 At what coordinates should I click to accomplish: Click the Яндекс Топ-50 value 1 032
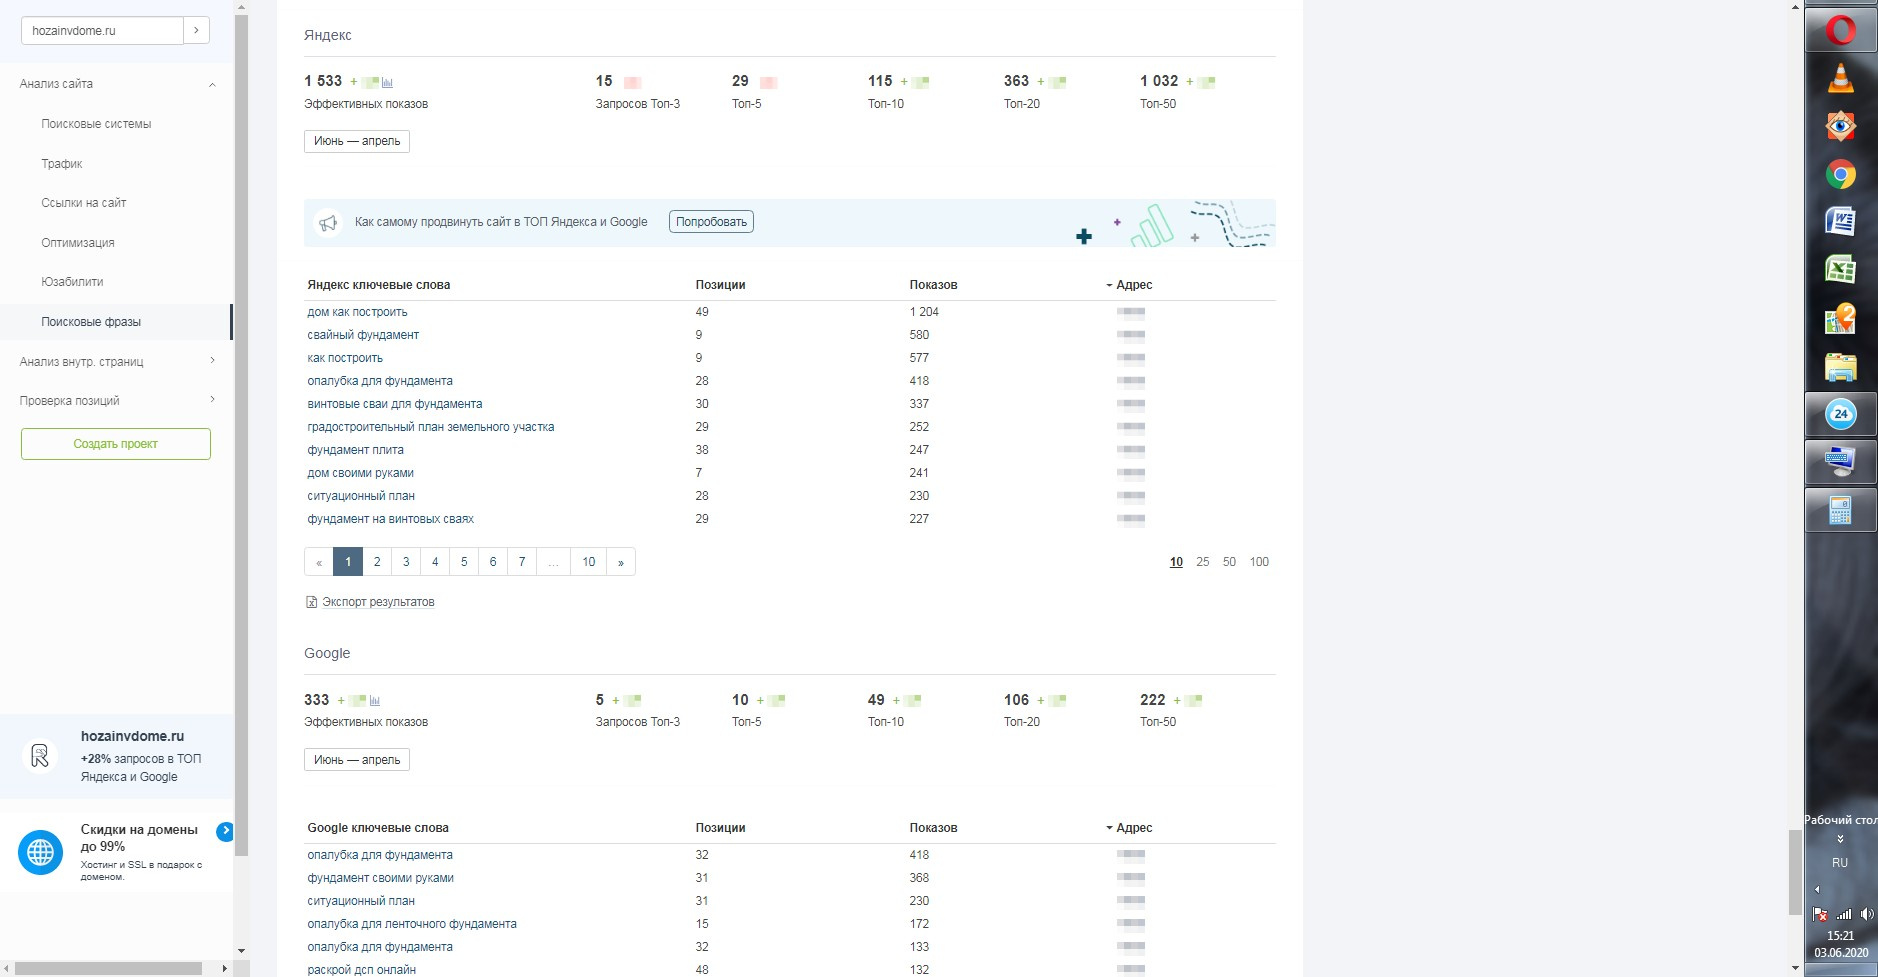tap(1159, 81)
